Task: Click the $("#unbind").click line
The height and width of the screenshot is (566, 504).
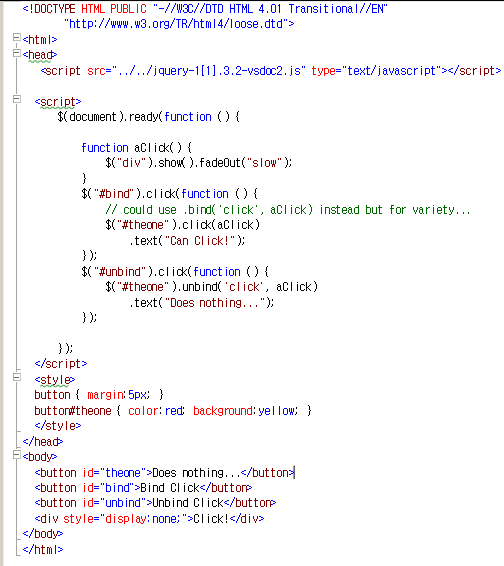Action: tap(175, 271)
